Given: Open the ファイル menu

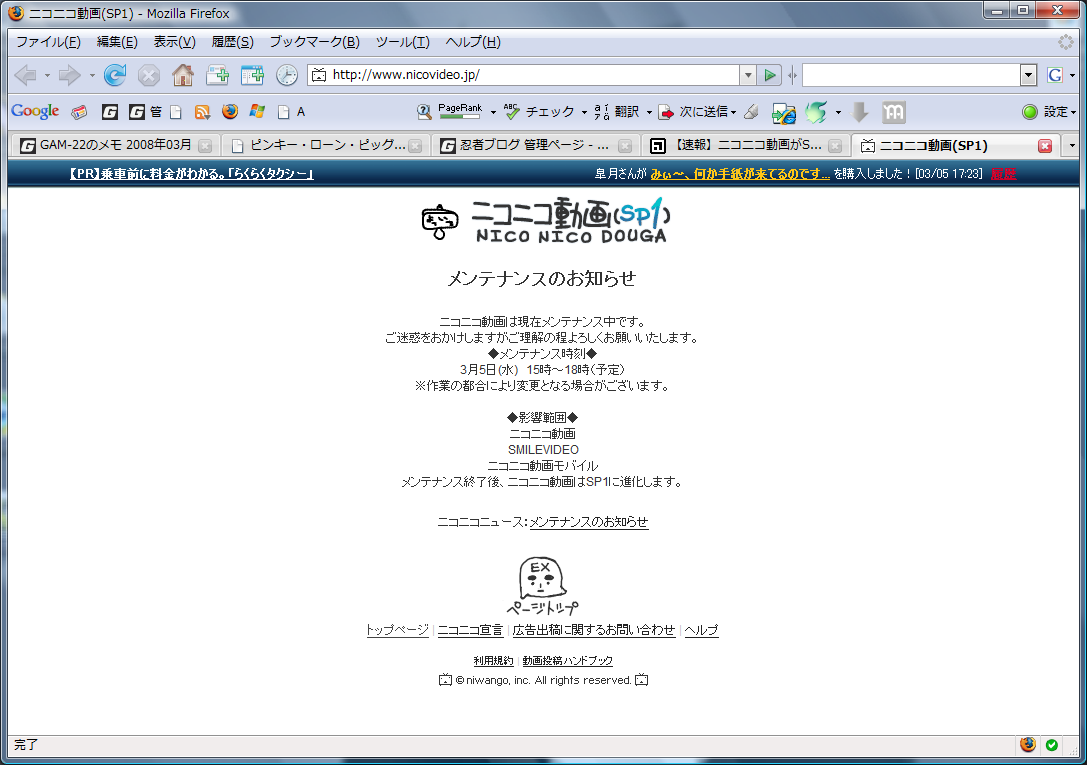Looking at the screenshot, I should click(48, 42).
